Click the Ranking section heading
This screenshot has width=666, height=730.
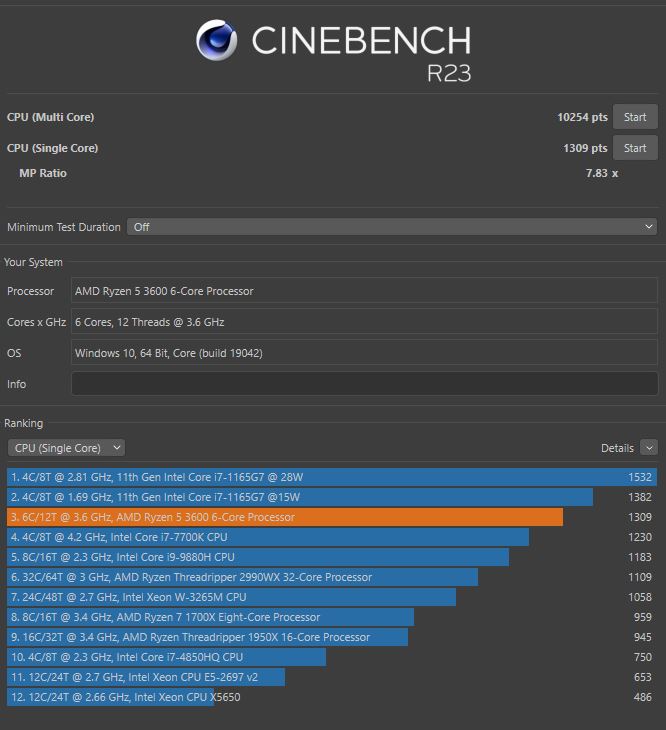click(x=23, y=423)
